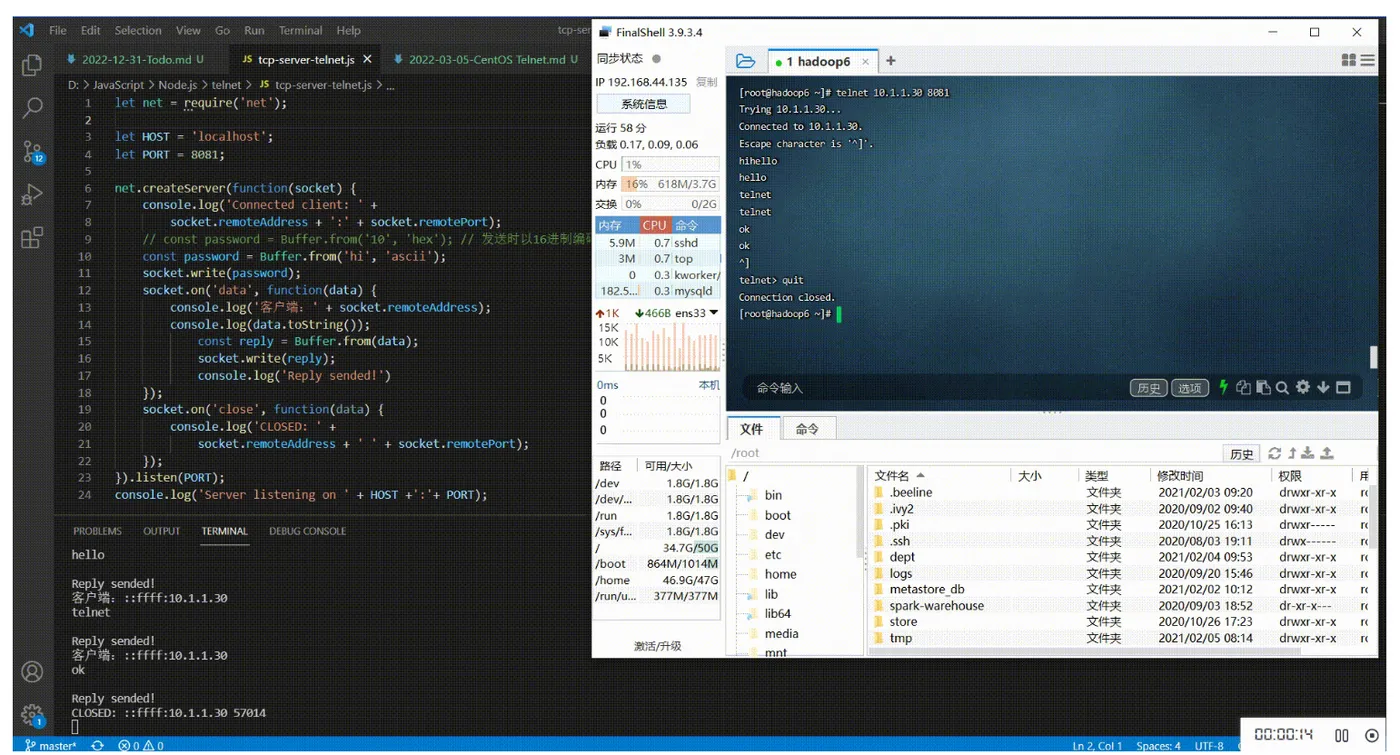Add new FinalShell tab with plus icon
The height and width of the screenshot is (755, 1400).
coord(890,61)
